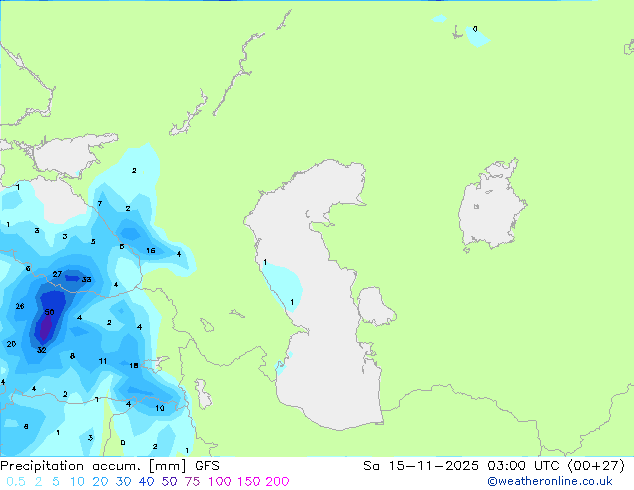Screen dimensions: 634x490
Task: Click the 'Precipitation accum. [mm]' title text
Action: click(93, 466)
